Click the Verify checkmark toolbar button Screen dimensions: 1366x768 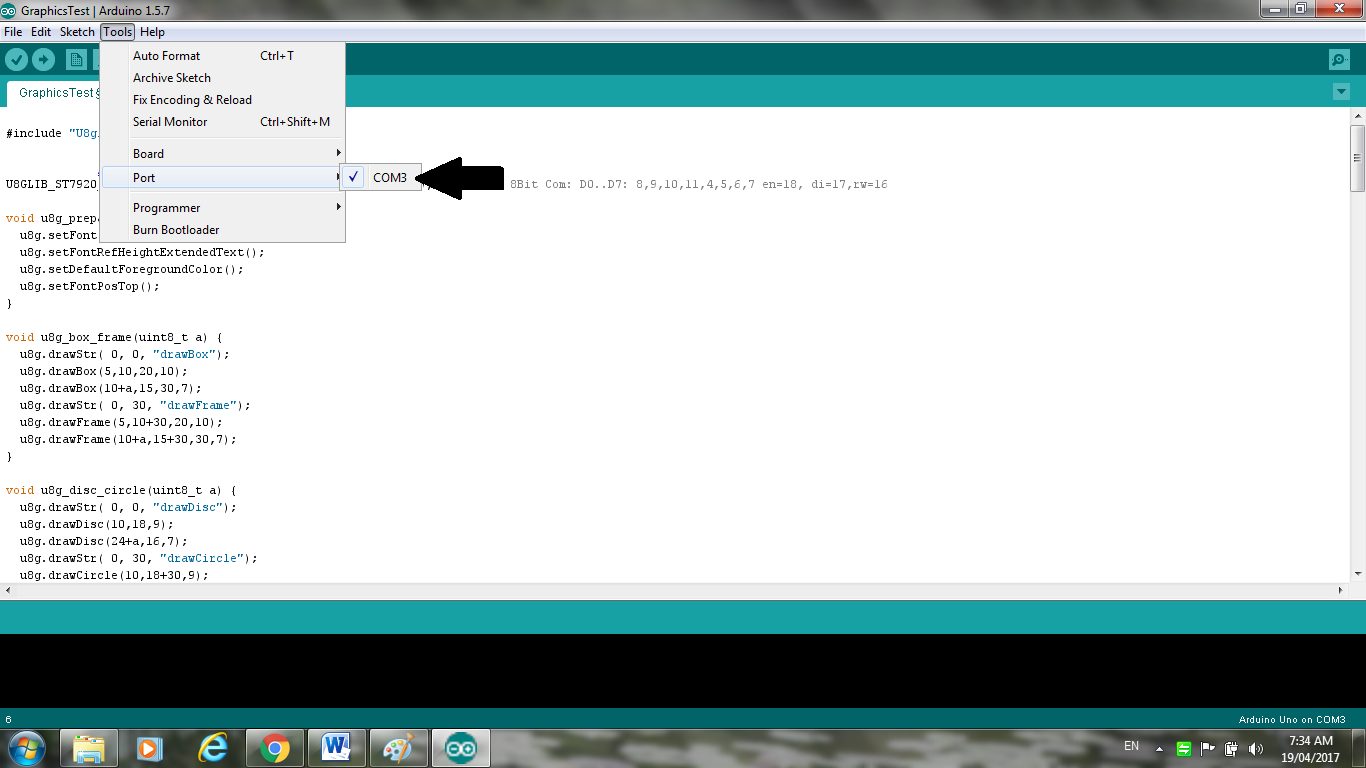[16, 60]
